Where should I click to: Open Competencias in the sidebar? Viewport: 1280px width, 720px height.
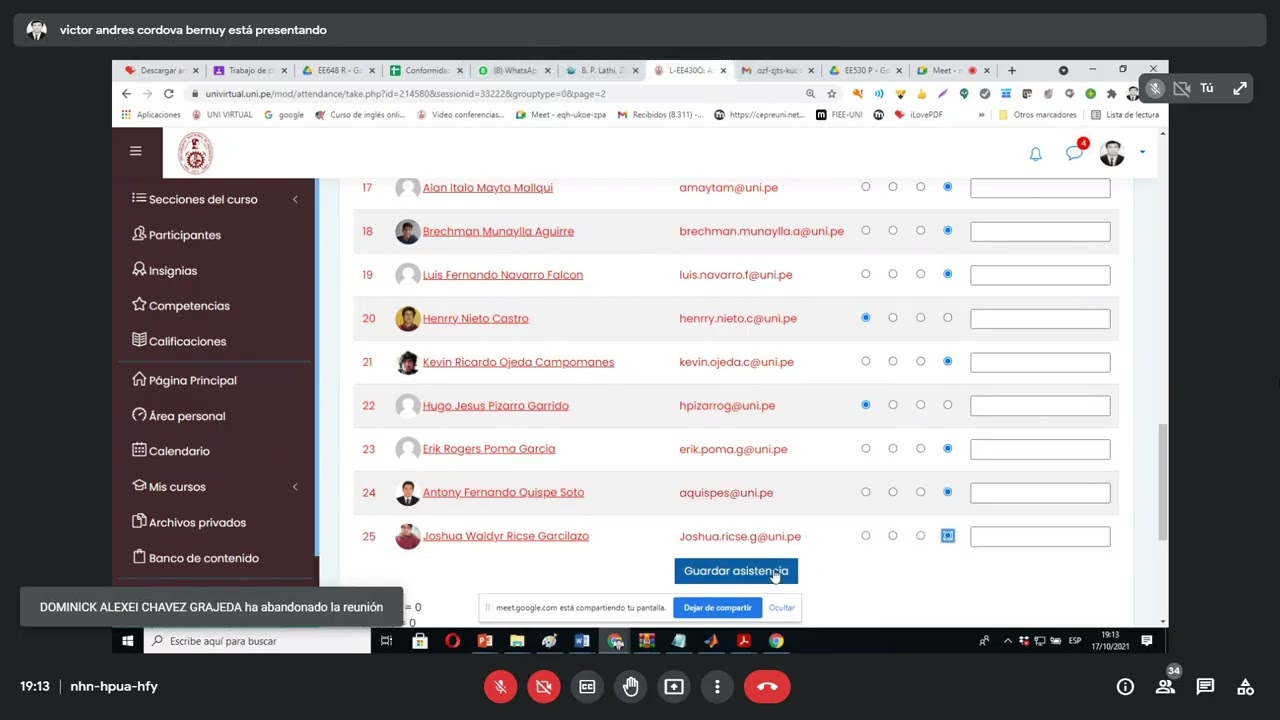pos(181,306)
